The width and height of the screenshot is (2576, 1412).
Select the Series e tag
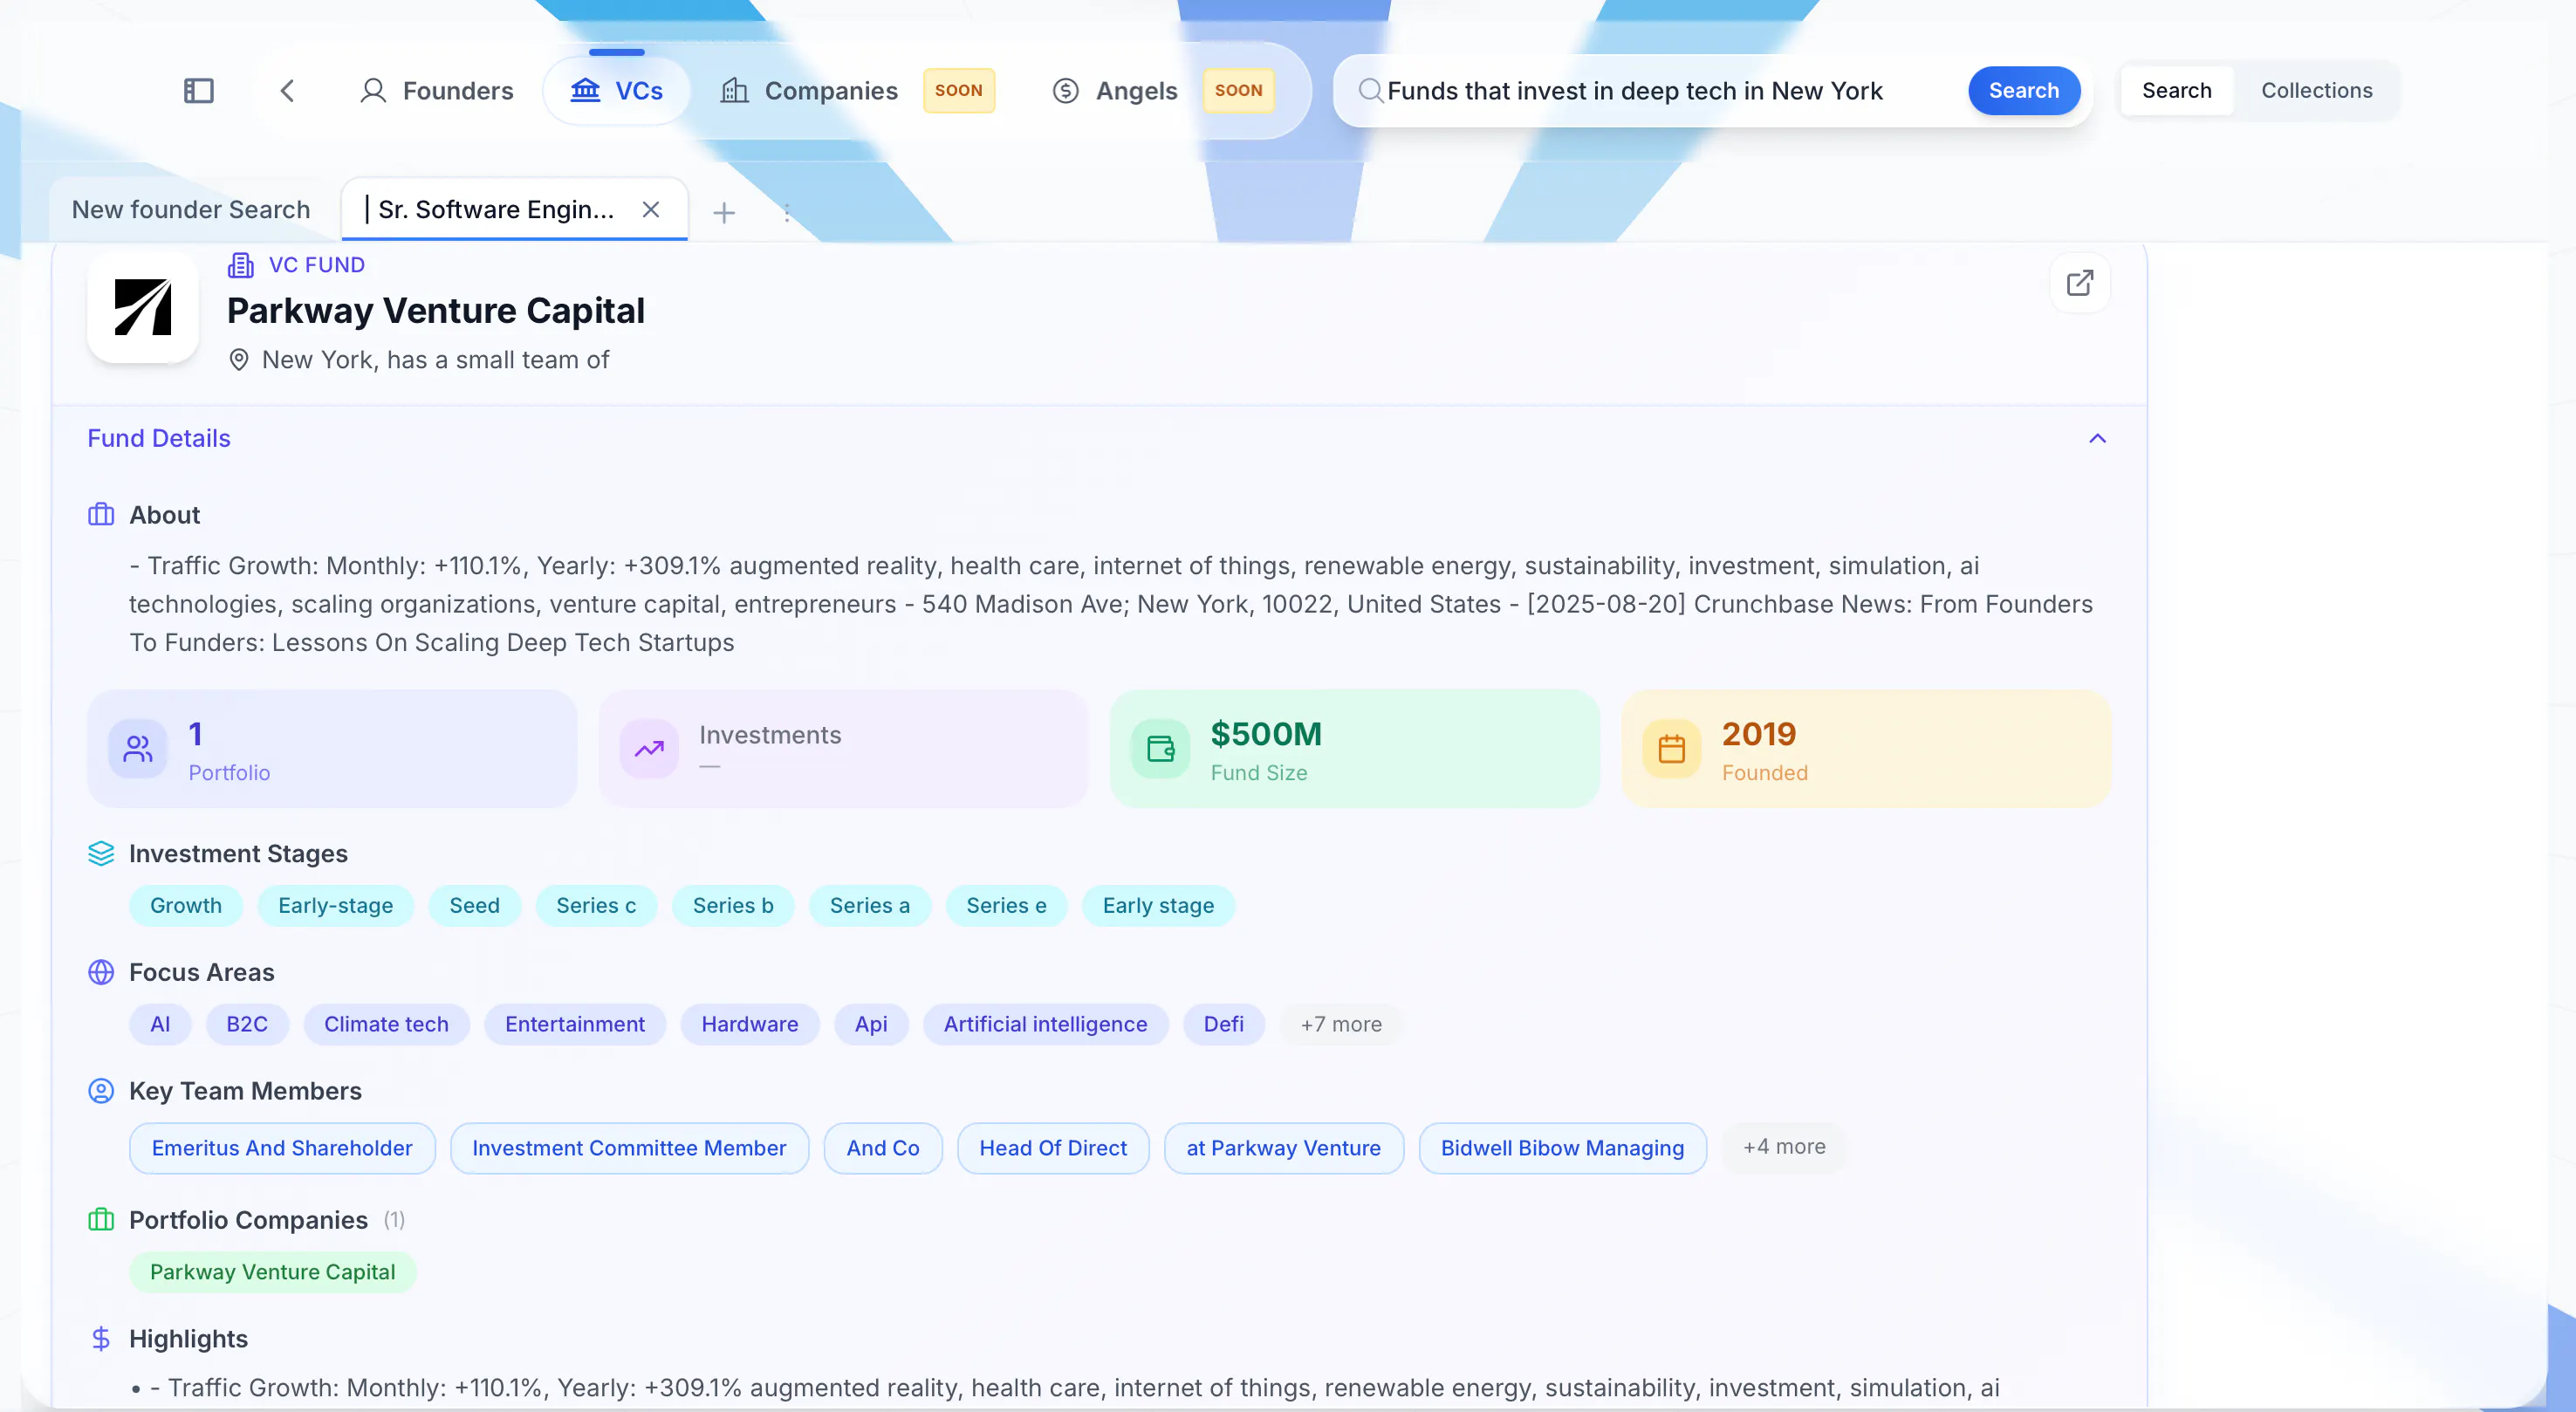click(x=1006, y=906)
